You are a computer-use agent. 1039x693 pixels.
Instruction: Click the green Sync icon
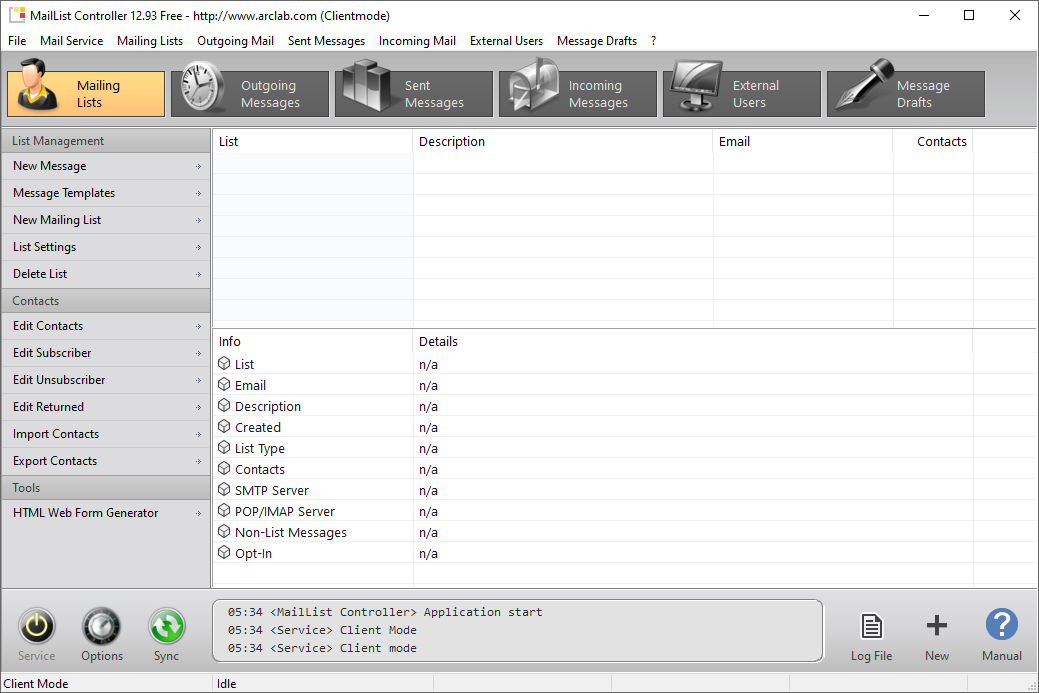[x=166, y=626]
